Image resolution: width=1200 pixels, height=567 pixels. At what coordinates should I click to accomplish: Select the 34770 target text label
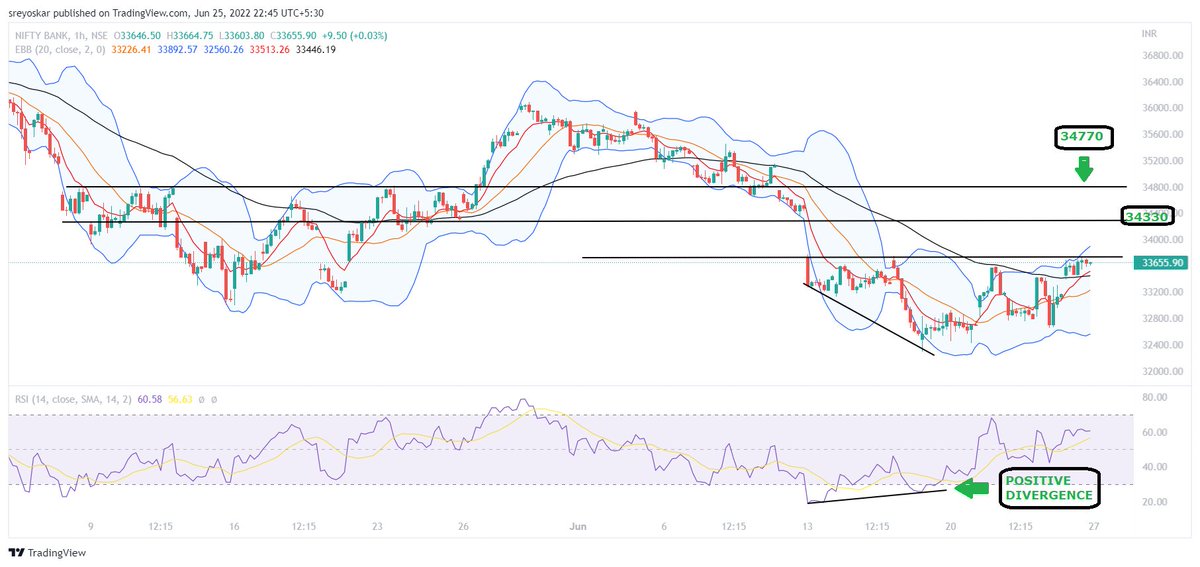1083,137
